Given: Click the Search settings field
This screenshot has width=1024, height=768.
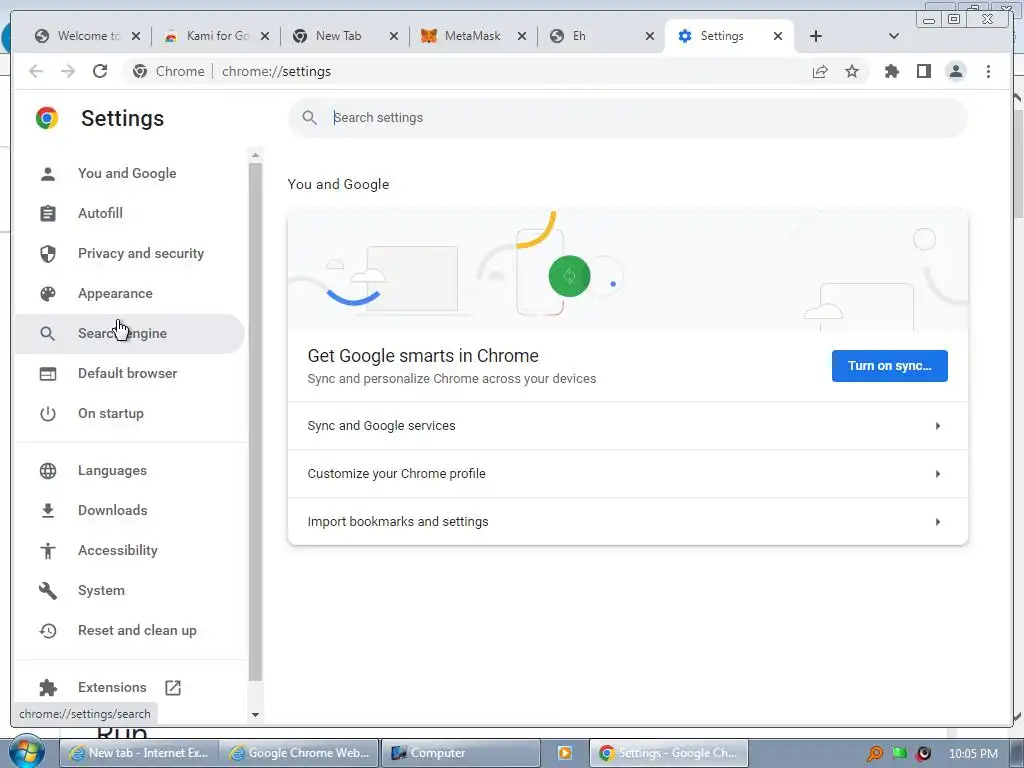Looking at the screenshot, I should click(x=628, y=118).
